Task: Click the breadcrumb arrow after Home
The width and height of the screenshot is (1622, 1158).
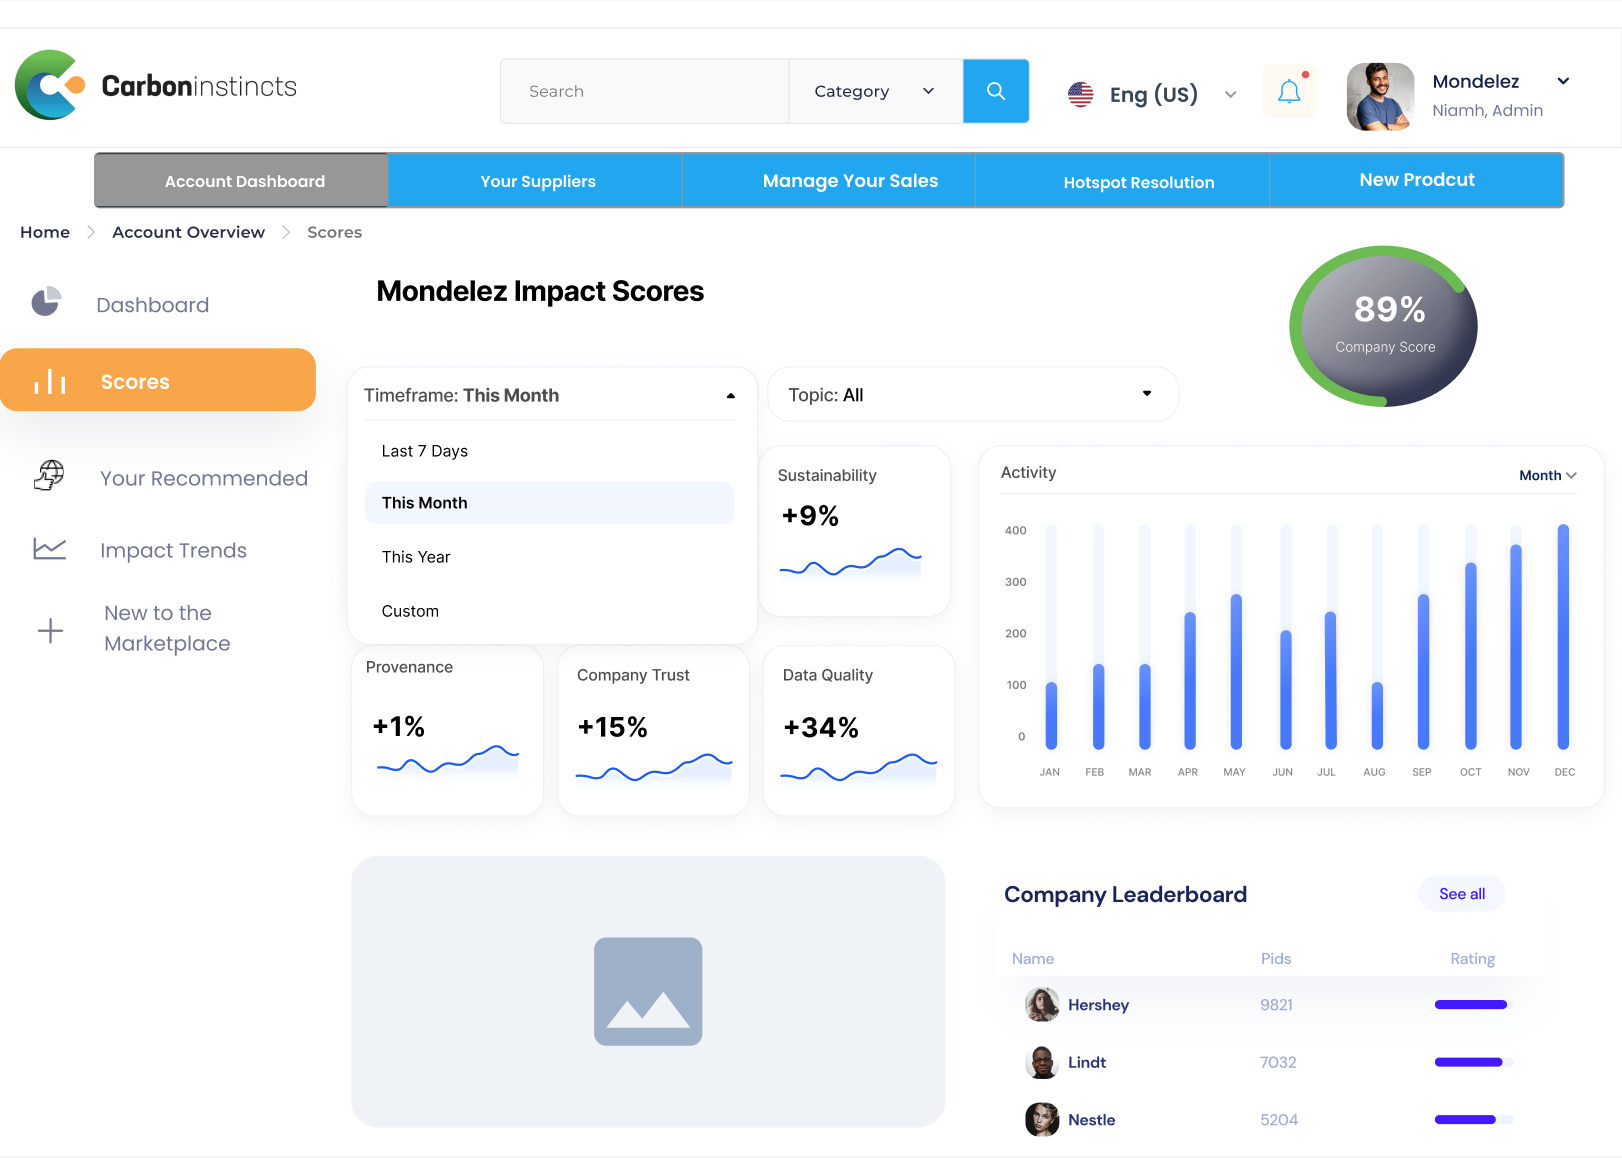Action: 91,232
